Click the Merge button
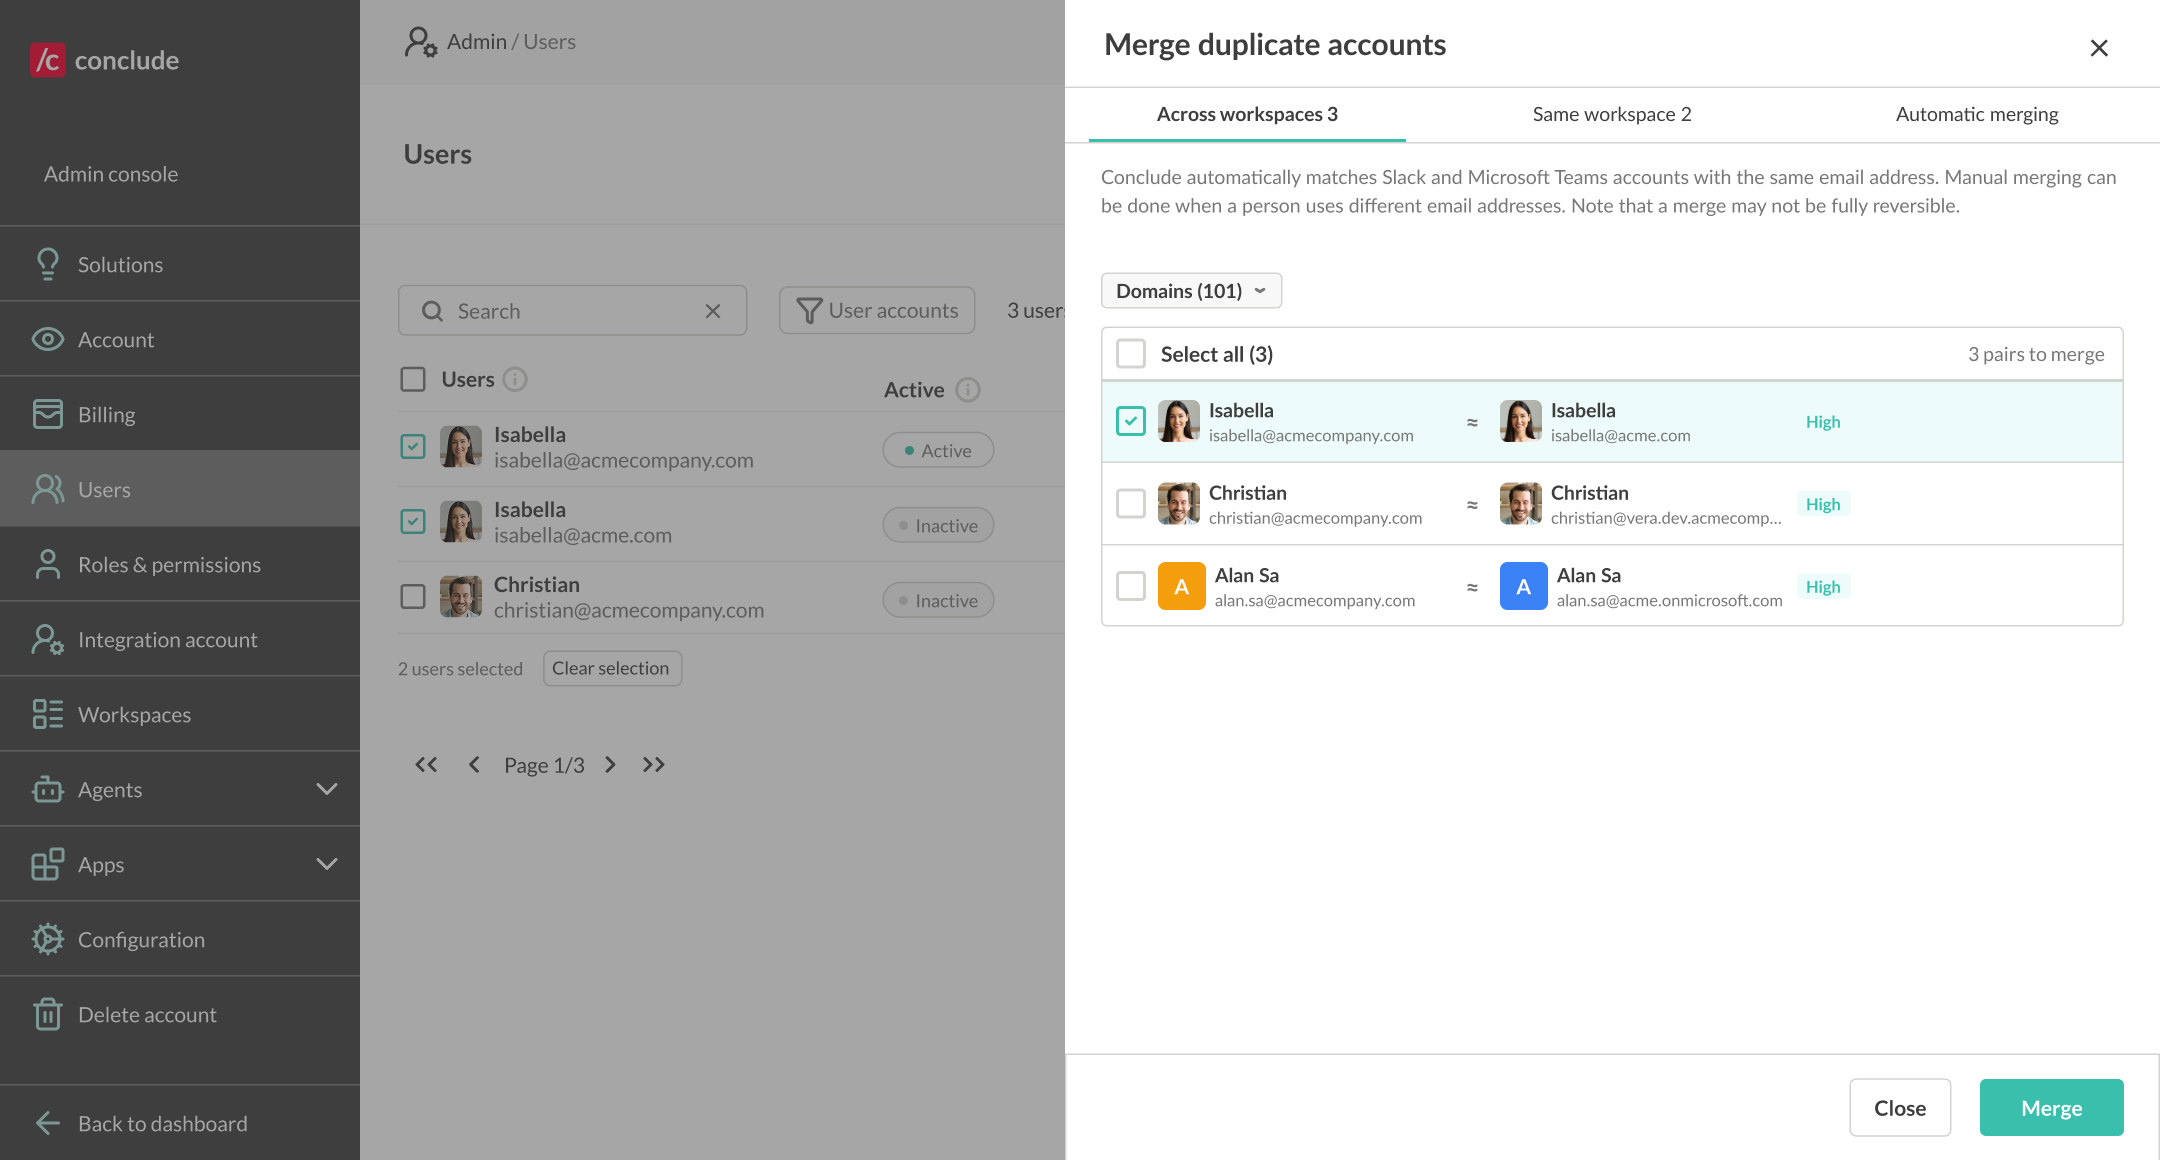This screenshot has width=2160, height=1160. click(x=2051, y=1108)
